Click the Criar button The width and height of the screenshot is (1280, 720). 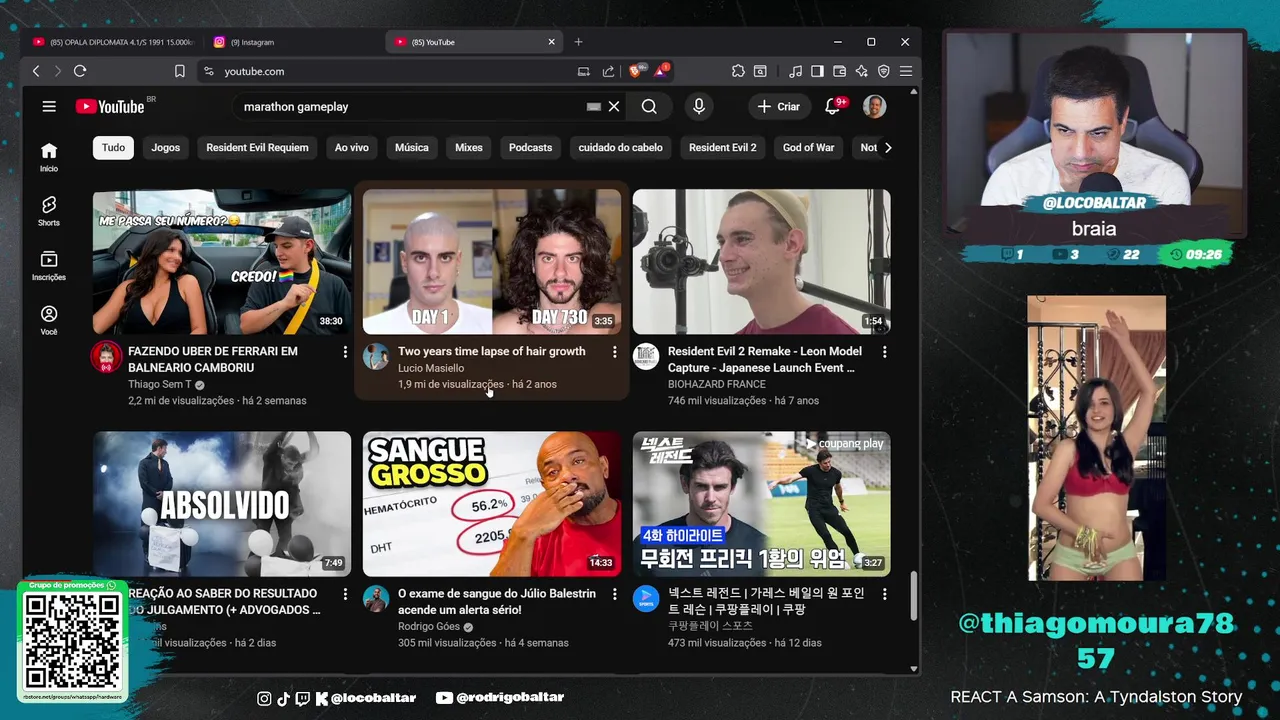pos(778,106)
